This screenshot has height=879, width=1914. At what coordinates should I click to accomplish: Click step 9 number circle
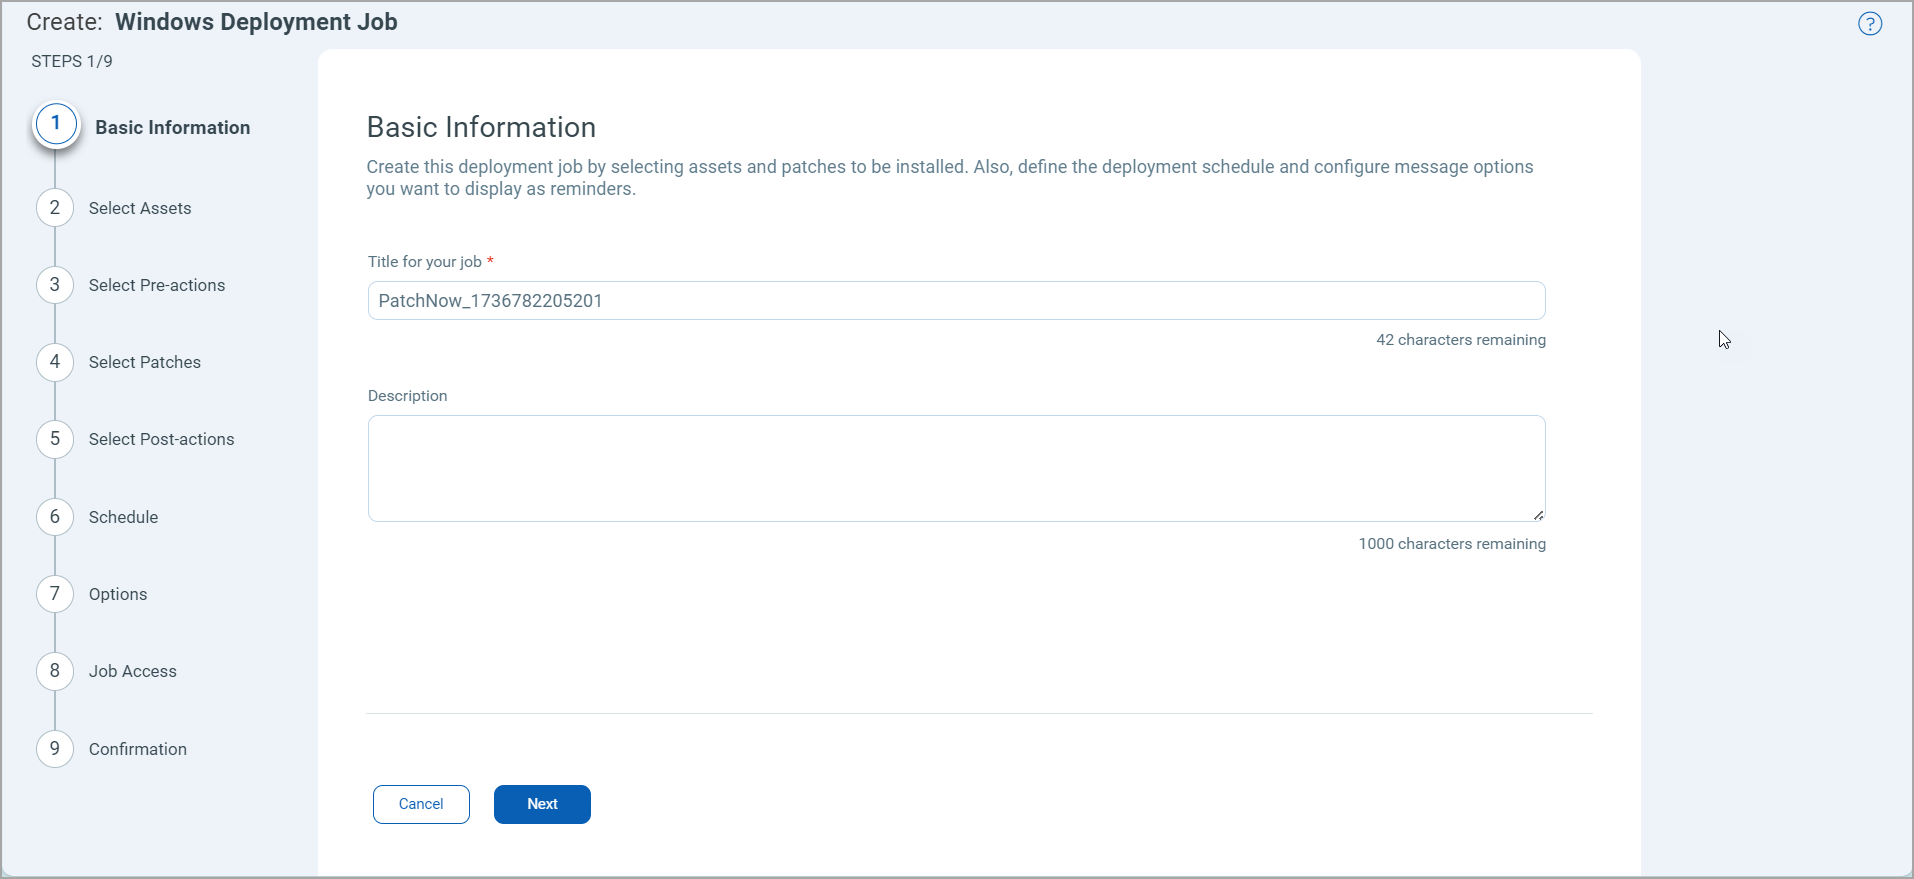tap(55, 749)
